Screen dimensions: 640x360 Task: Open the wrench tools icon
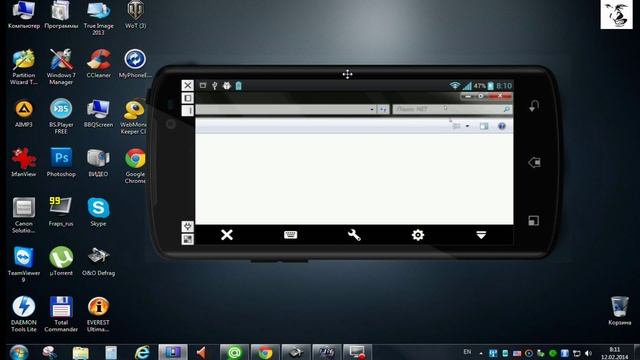point(354,235)
